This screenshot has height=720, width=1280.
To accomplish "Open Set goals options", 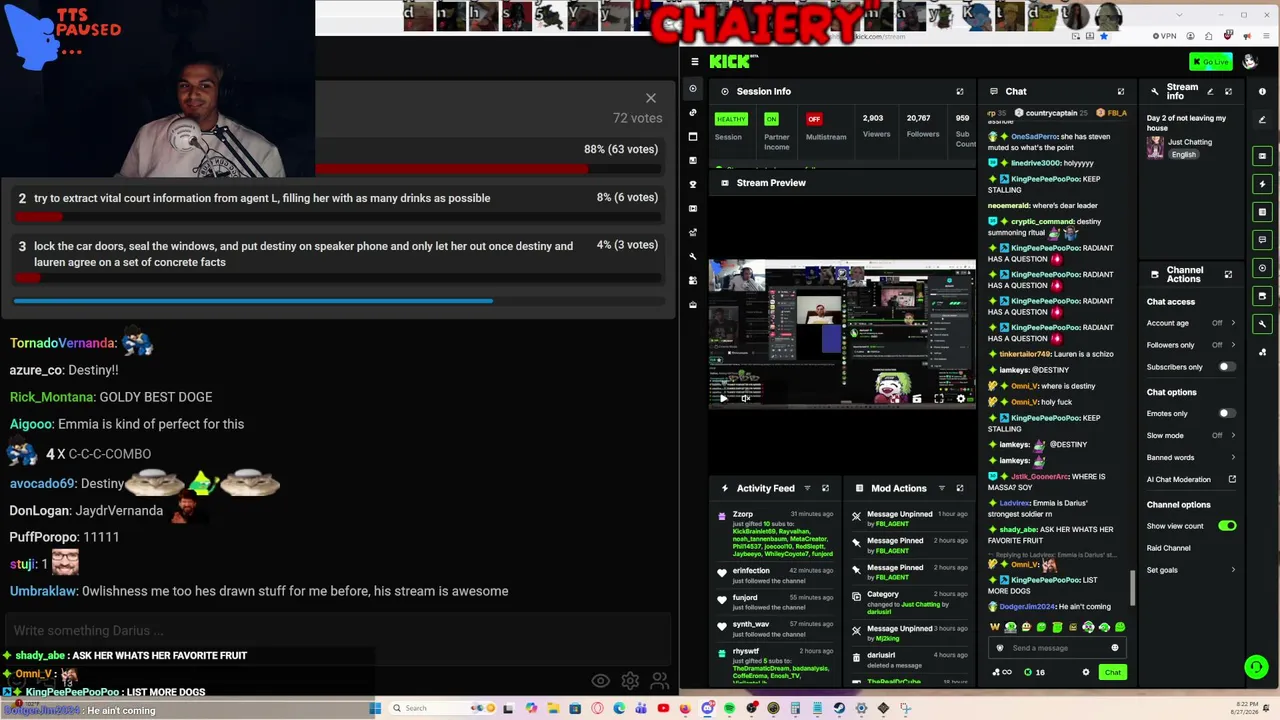I will [1191, 570].
